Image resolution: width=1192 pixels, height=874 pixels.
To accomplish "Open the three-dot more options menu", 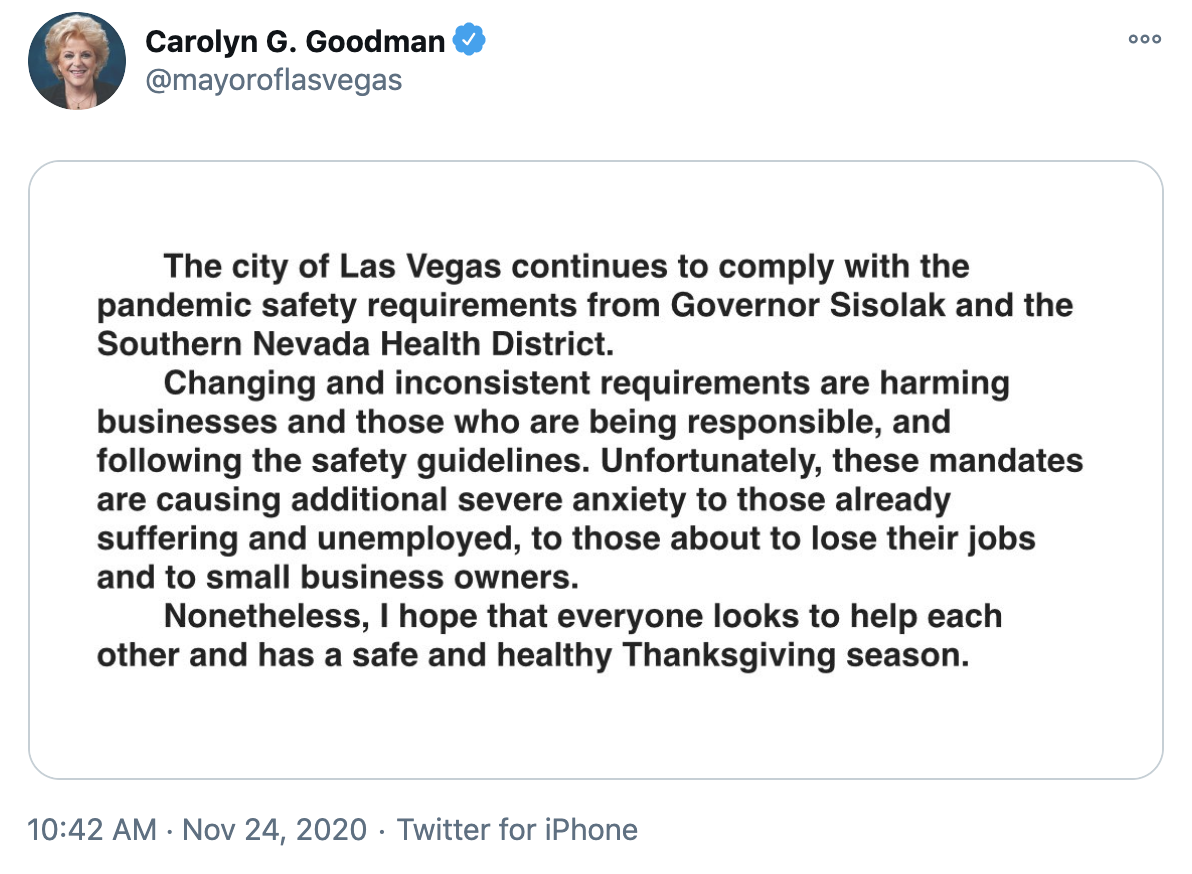I will [1144, 39].
